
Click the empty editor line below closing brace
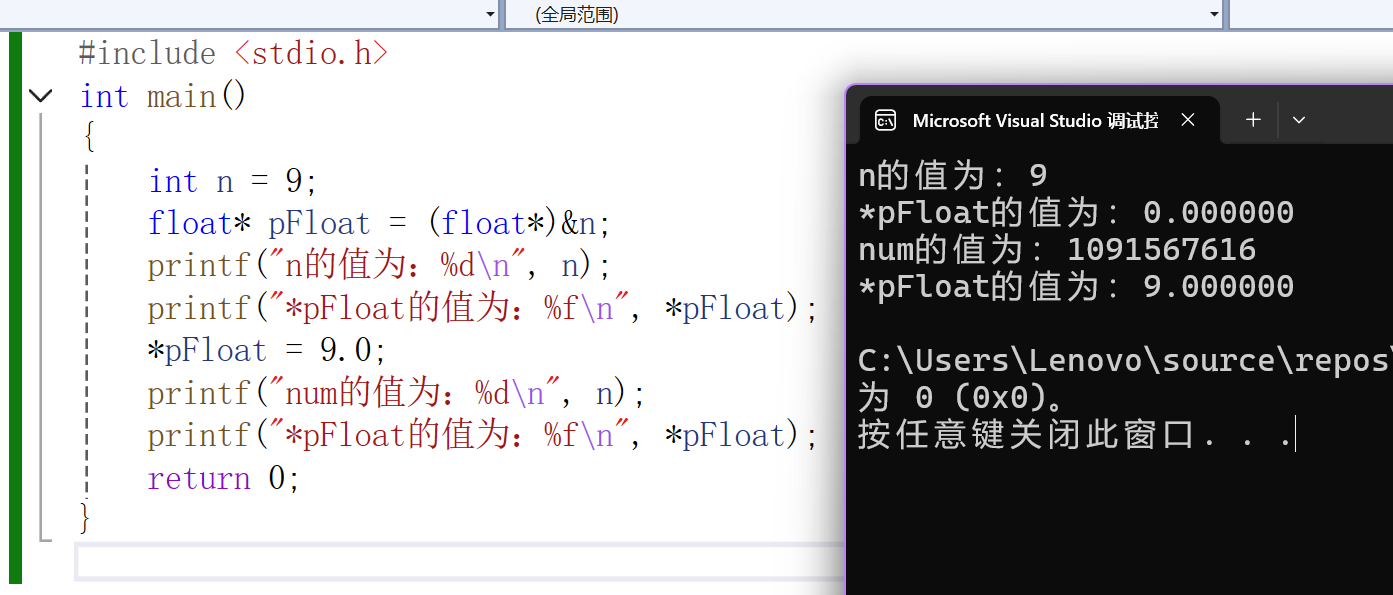[x=460, y=561]
